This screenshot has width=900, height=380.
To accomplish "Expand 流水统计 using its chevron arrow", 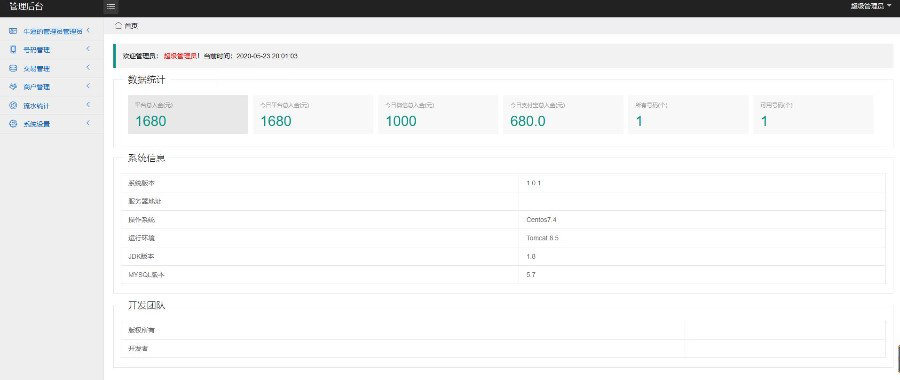I will point(88,104).
